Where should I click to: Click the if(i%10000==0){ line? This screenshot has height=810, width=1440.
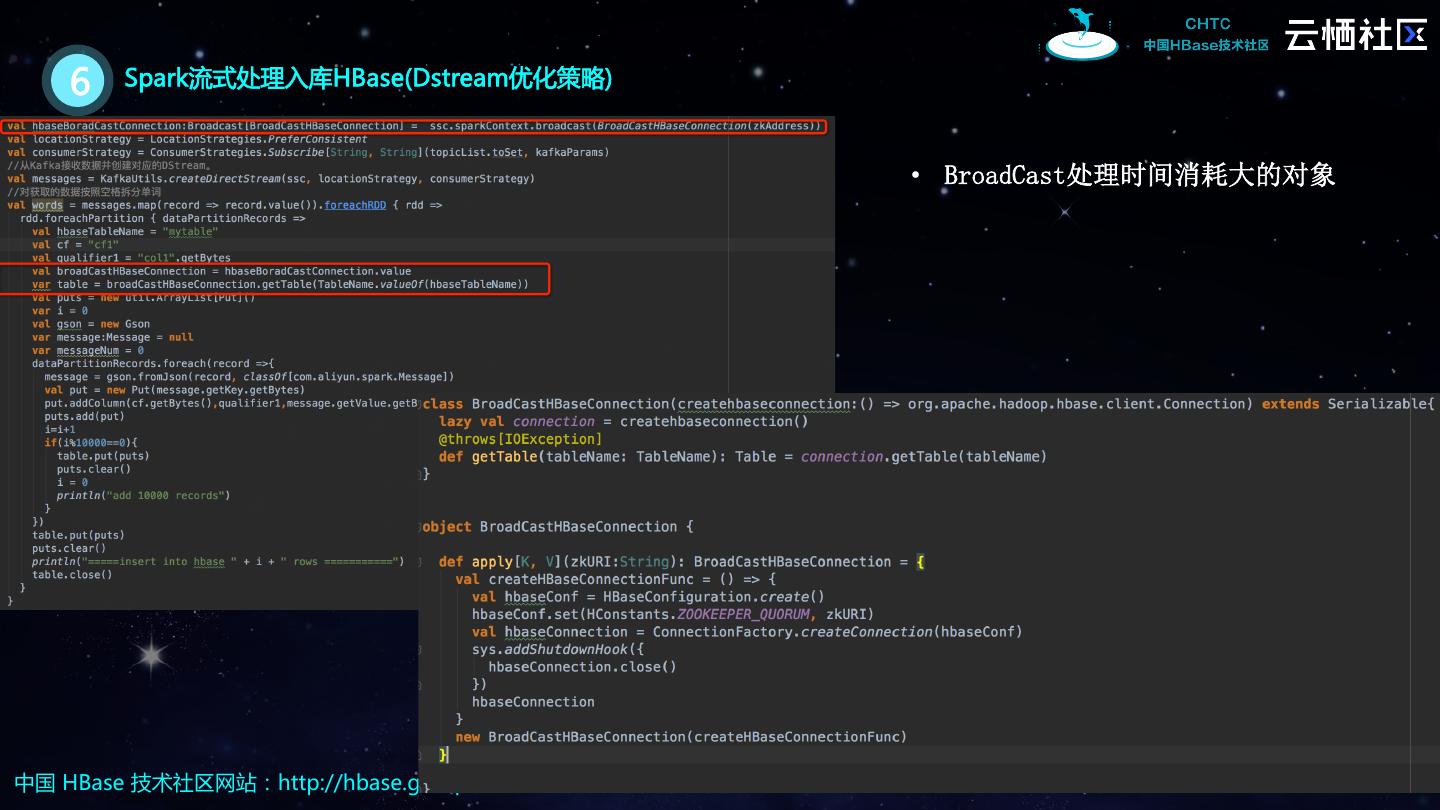click(91, 442)
